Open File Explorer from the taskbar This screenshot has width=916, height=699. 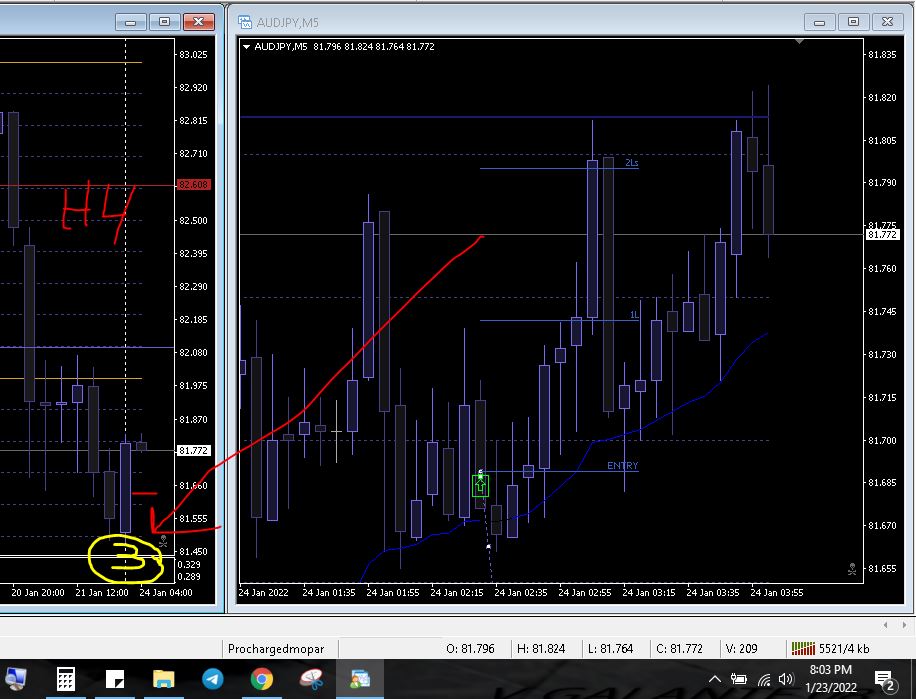(164, 679)
